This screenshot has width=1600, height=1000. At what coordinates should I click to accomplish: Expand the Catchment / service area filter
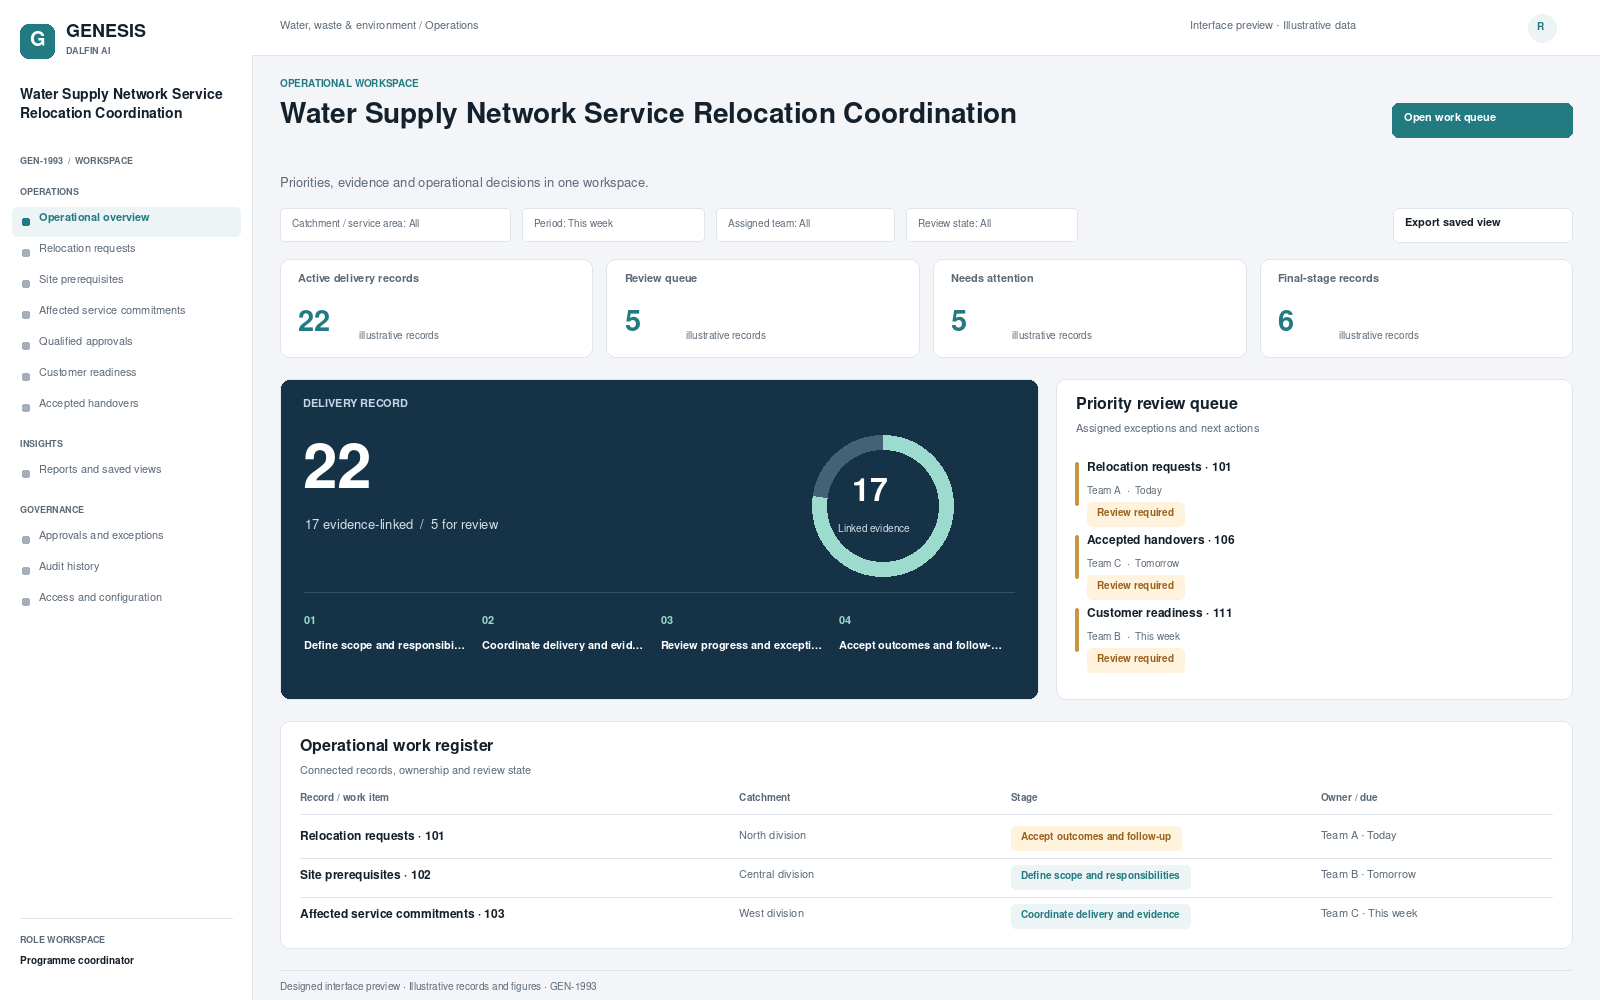395,225
